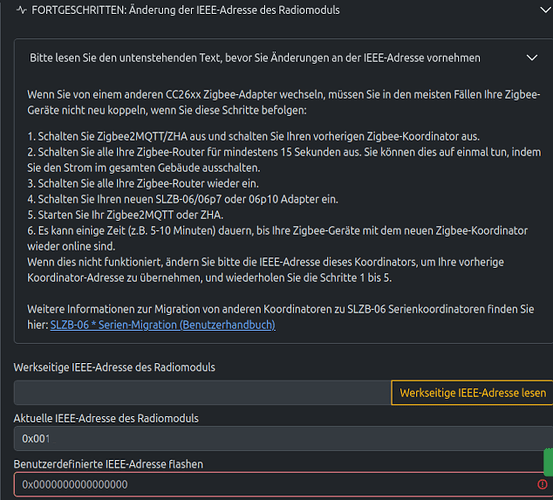Screen dimensions: 553x500
Task: Click label 'Werkseitige IEEE-Adresse des Radiomoduls'
Action: point(114,367)
